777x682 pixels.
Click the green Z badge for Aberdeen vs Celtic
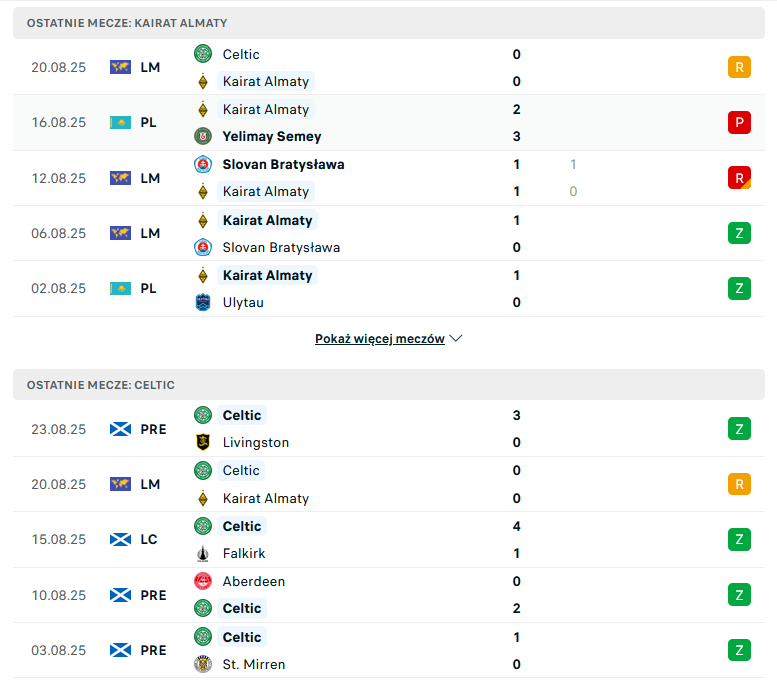coord(739,595)
